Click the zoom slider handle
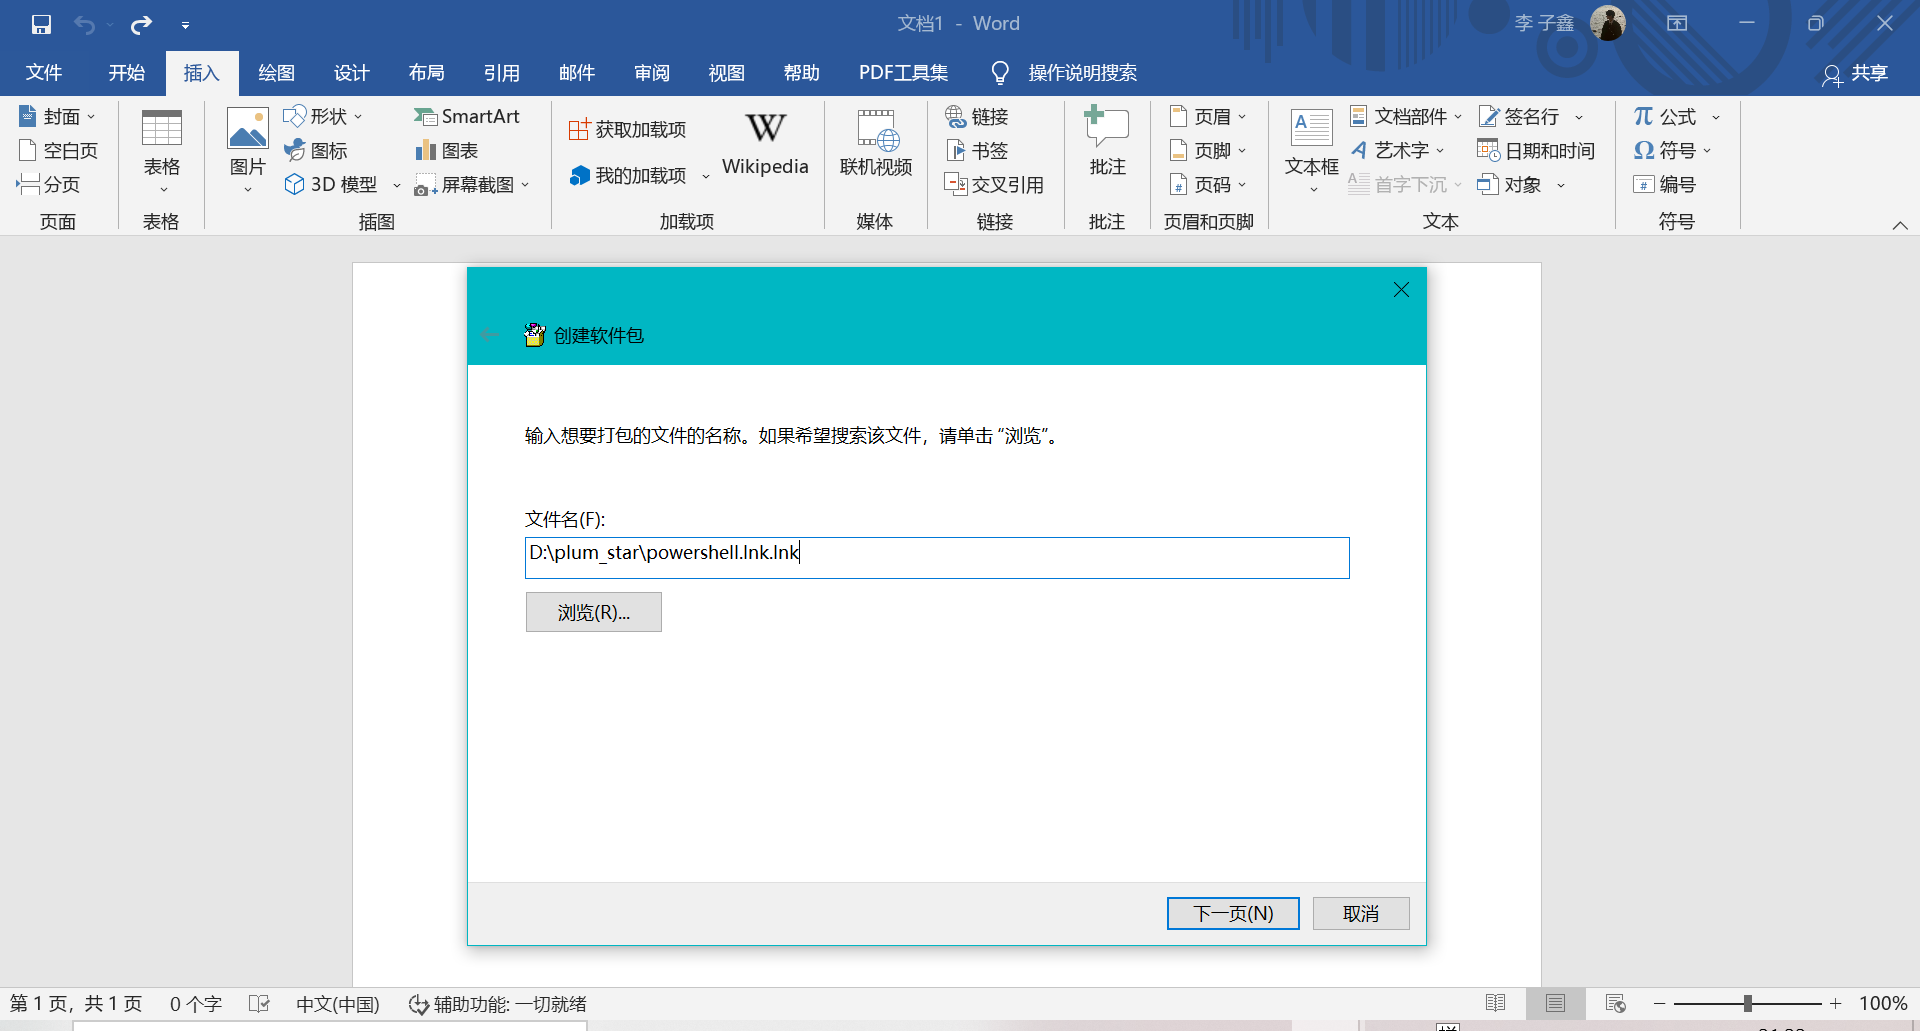 tap(1747, 1003)
